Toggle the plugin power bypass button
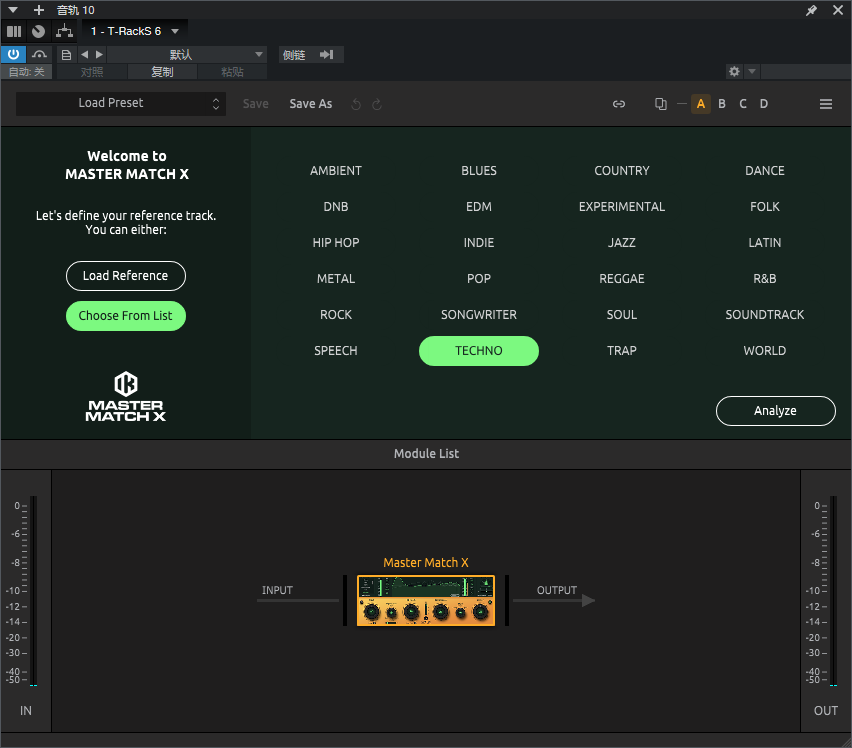The image size is (852, 748). tap(13, 54)
